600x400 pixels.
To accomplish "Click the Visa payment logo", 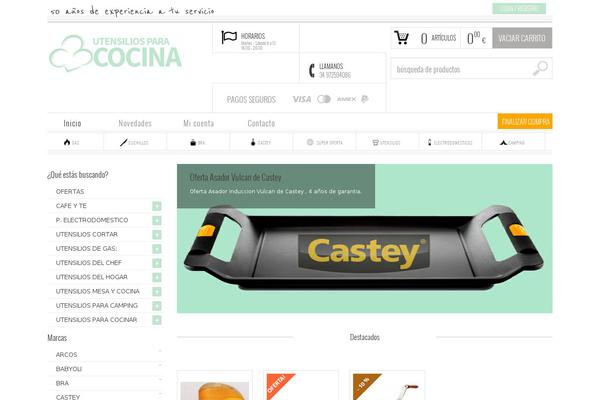I will point(302,99).
